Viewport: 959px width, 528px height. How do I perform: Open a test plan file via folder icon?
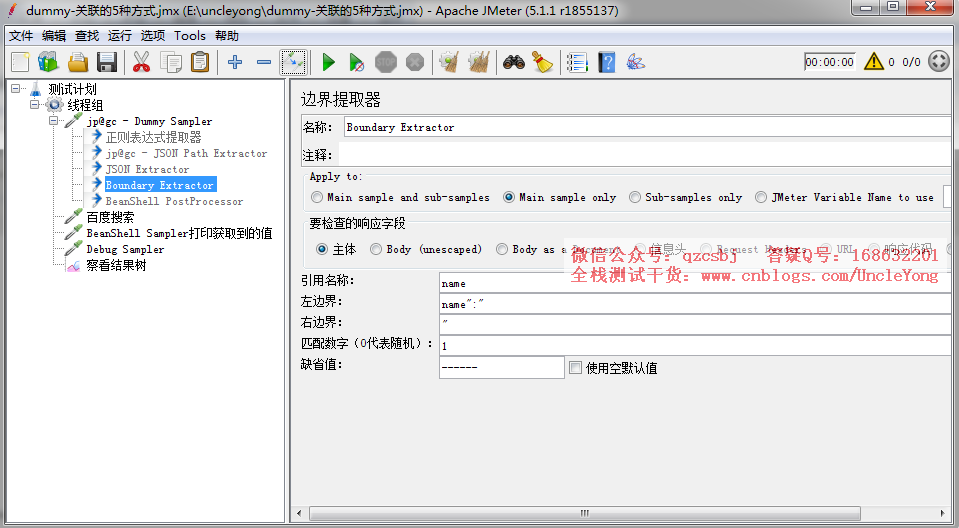[78, 62]
